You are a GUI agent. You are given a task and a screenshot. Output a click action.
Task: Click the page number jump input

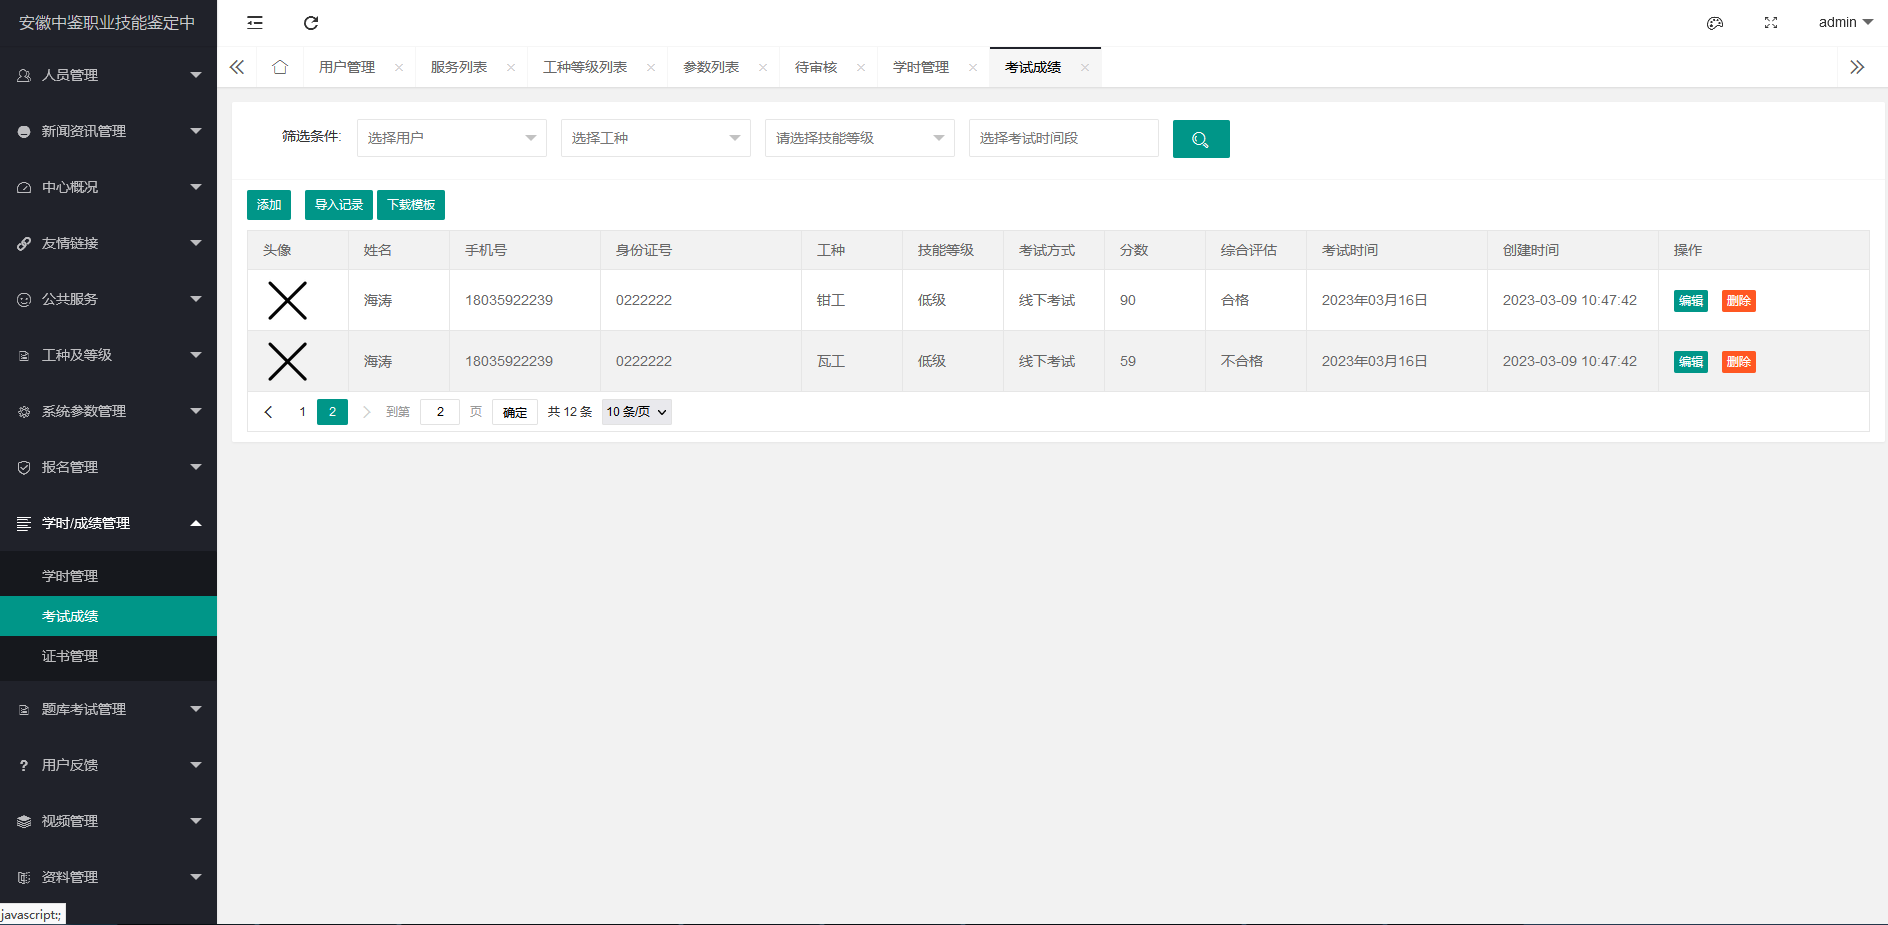coord(440,412)
